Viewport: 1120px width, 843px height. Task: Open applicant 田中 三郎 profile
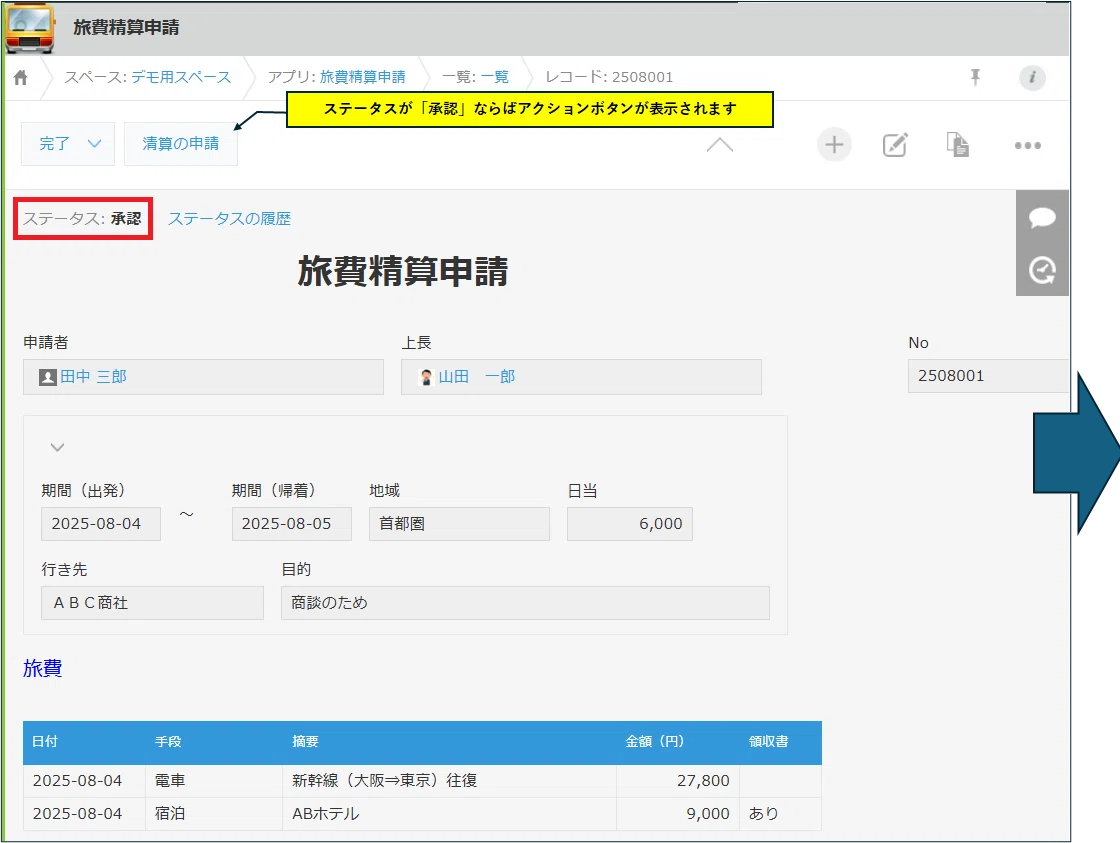click(93, 377)
